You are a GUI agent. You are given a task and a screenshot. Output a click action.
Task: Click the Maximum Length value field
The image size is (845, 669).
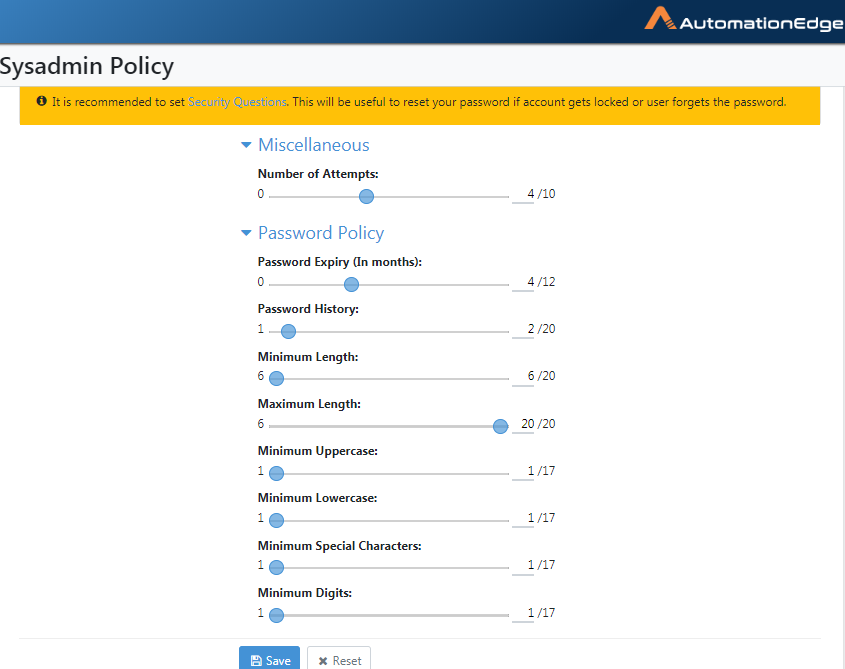click(x=523, y=425)
